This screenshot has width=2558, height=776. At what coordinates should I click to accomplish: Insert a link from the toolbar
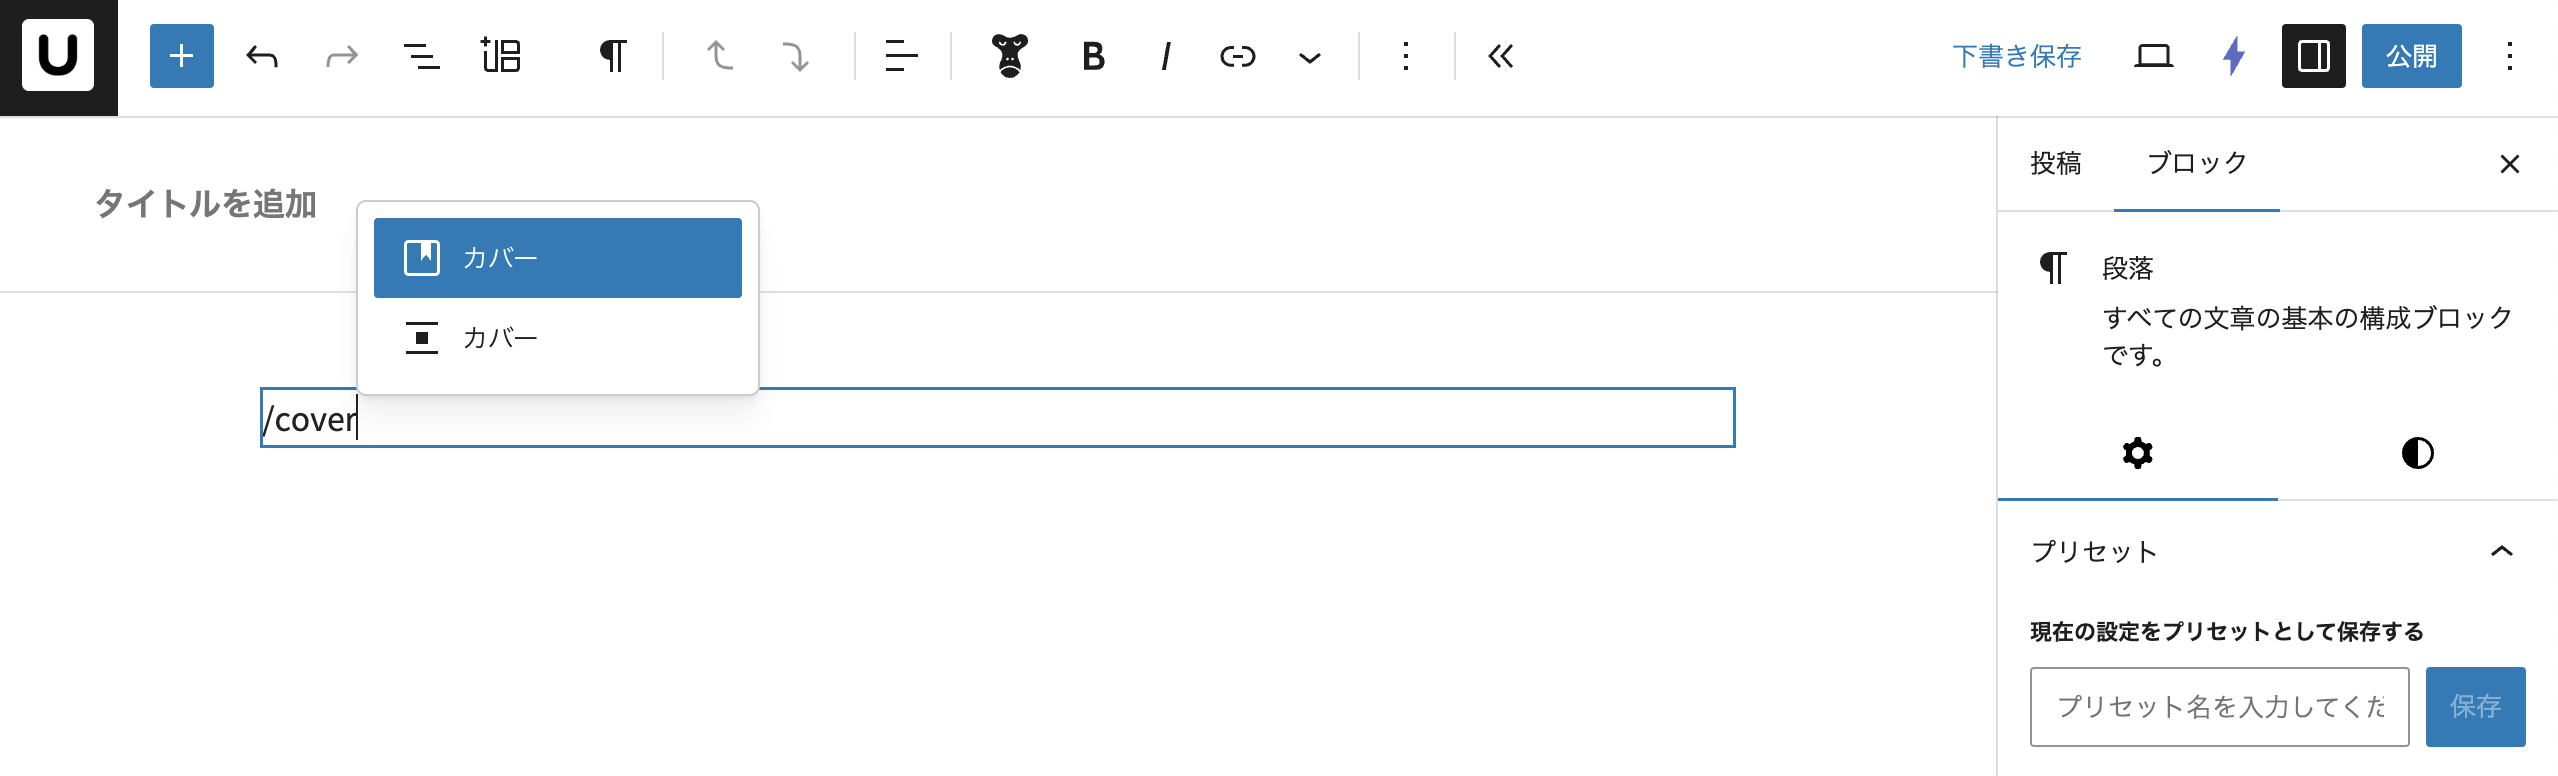[x=1237, y=56]
